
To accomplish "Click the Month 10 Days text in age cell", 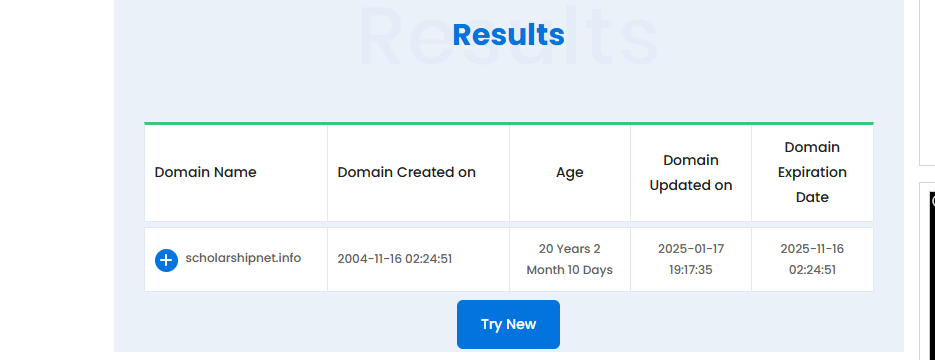I will 569,270.
